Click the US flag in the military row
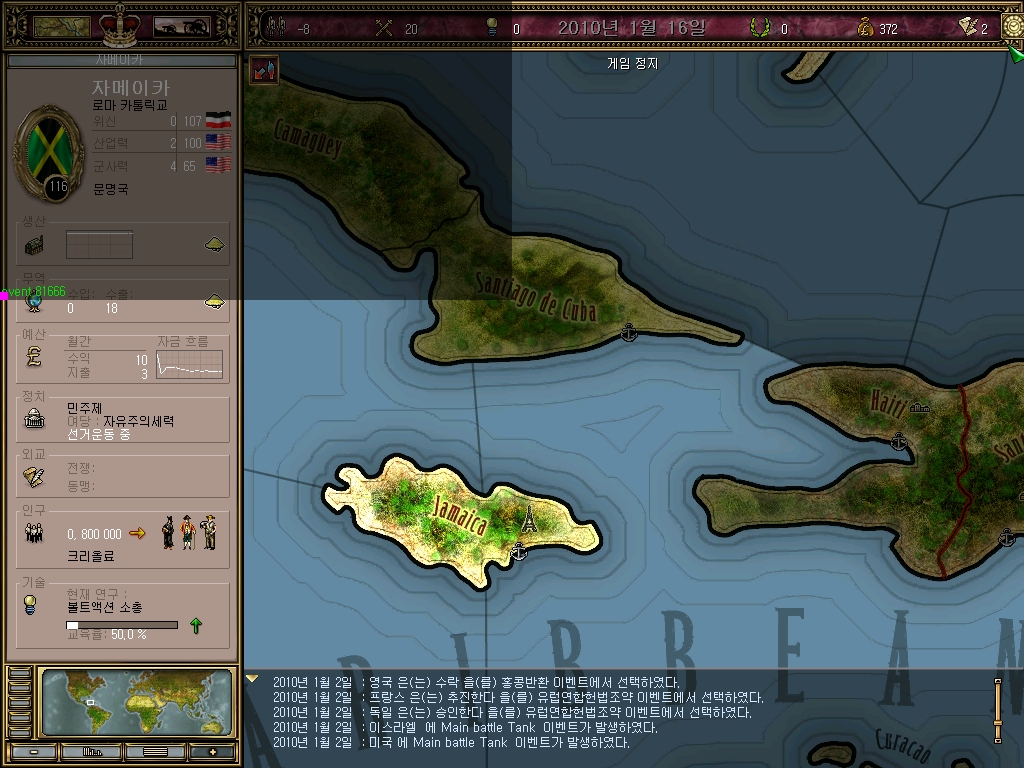The image size is (1024, 768). pos(218,165)
